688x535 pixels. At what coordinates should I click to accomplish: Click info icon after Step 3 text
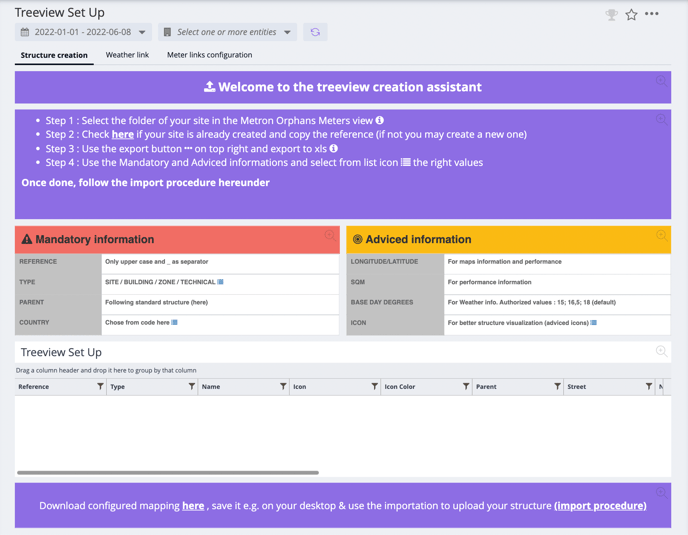click(334, 148)
